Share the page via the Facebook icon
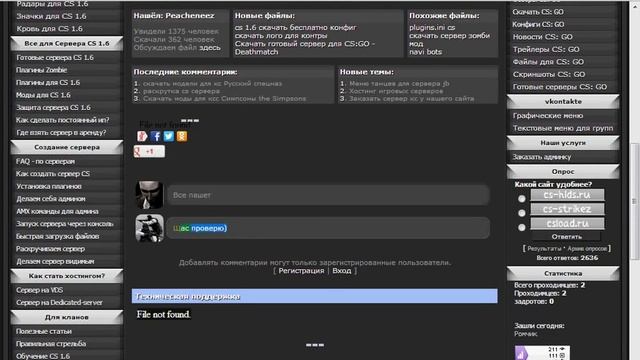Image resolution: width=640 pixels, height=360 pixels. click(x=156, y=136)
